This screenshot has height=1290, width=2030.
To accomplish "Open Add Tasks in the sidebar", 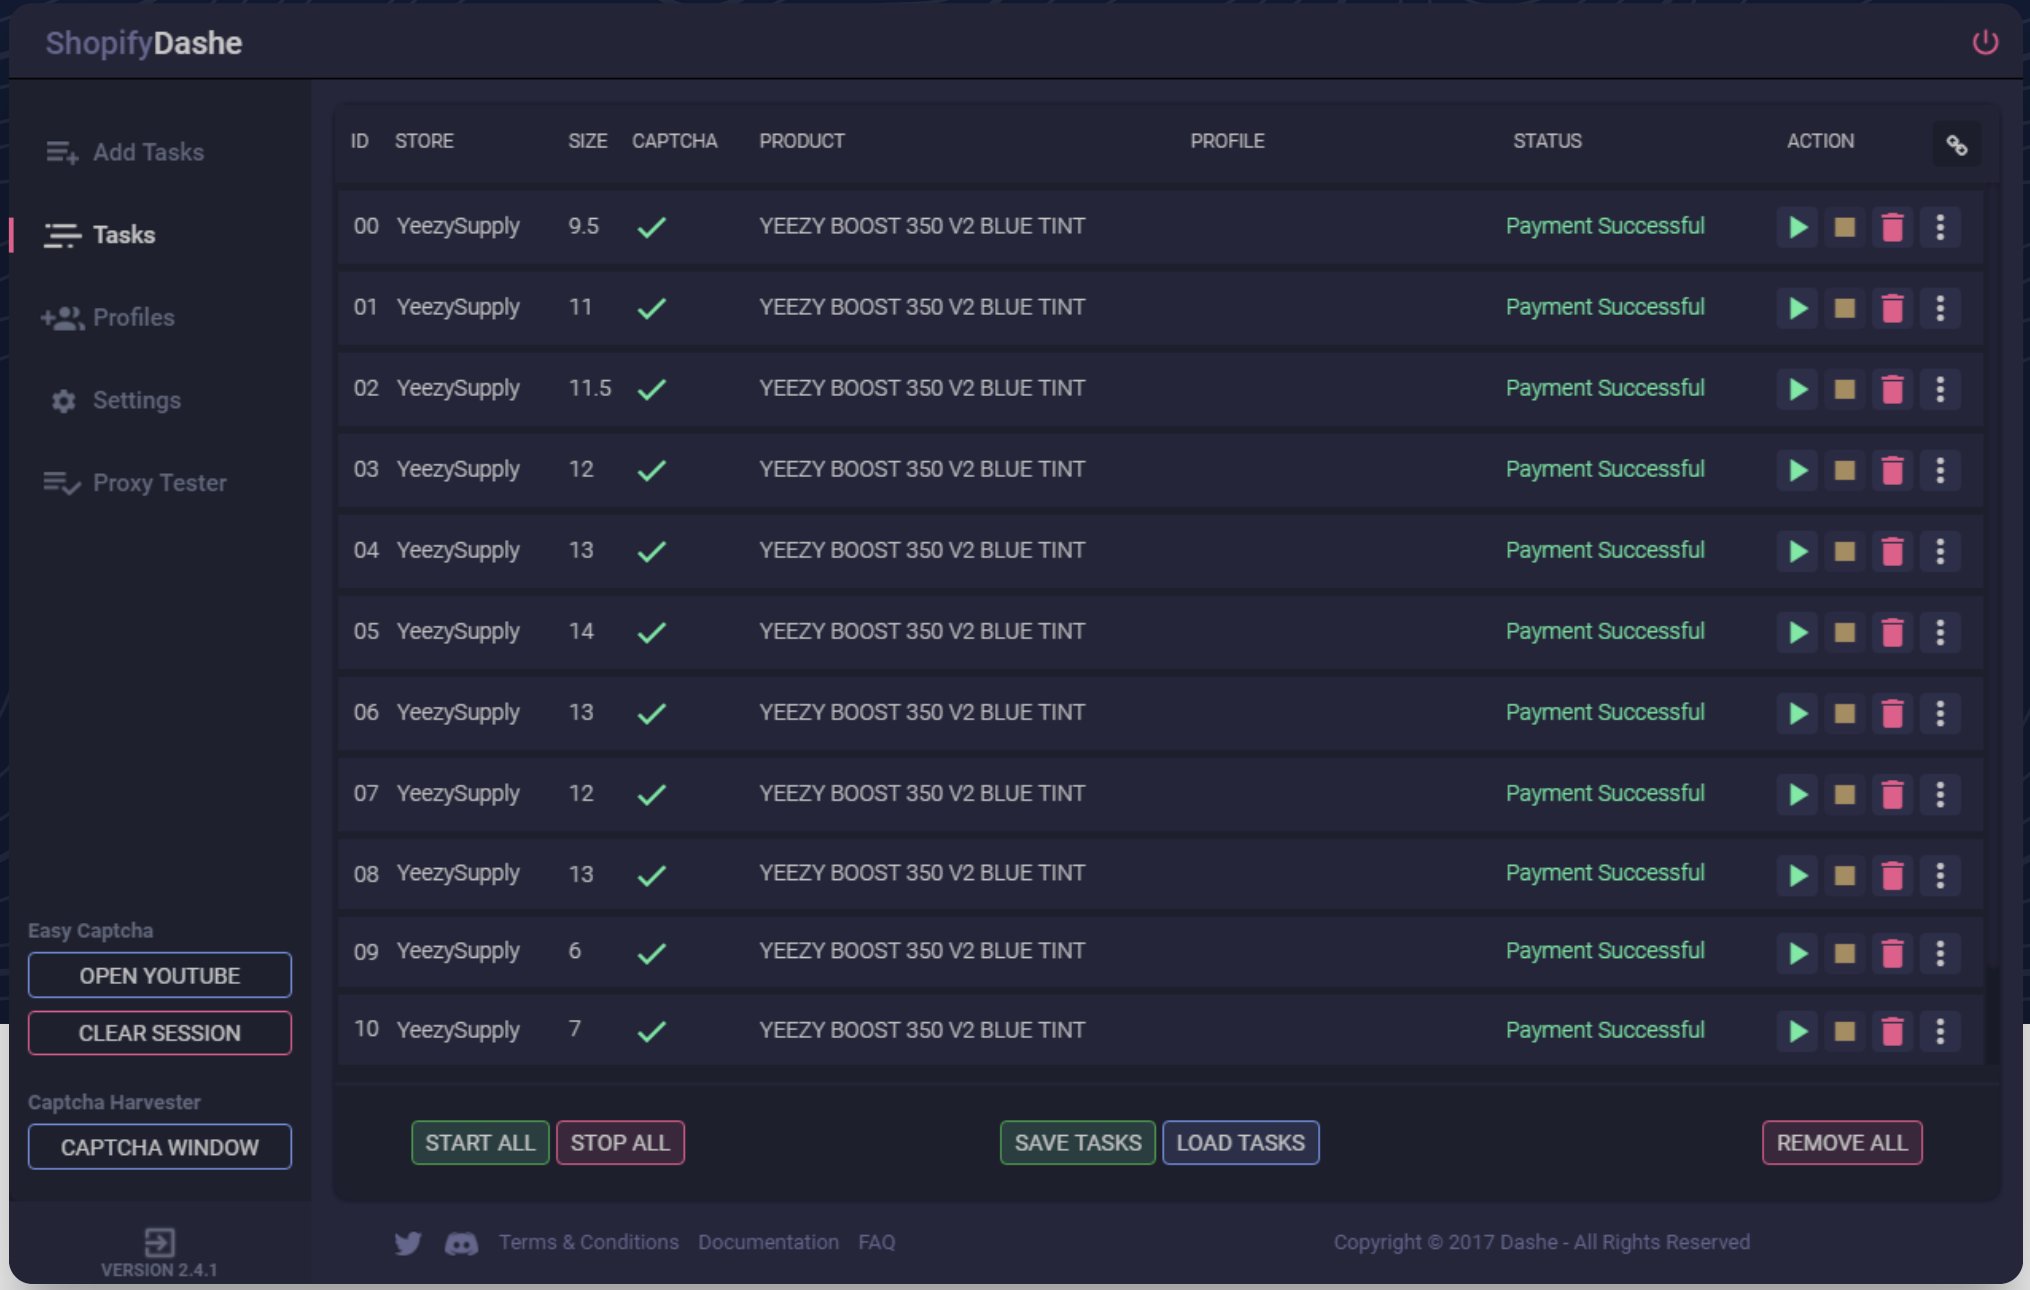I will (124, 152).
